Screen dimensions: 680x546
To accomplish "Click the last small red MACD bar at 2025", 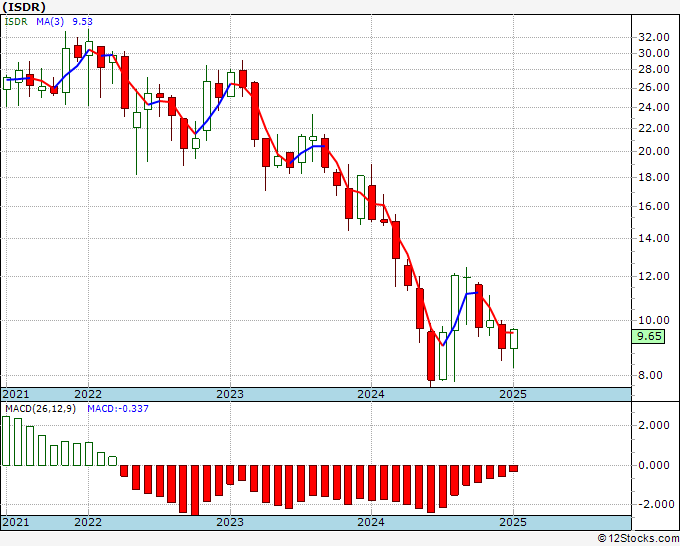I will tap(513, 469).
